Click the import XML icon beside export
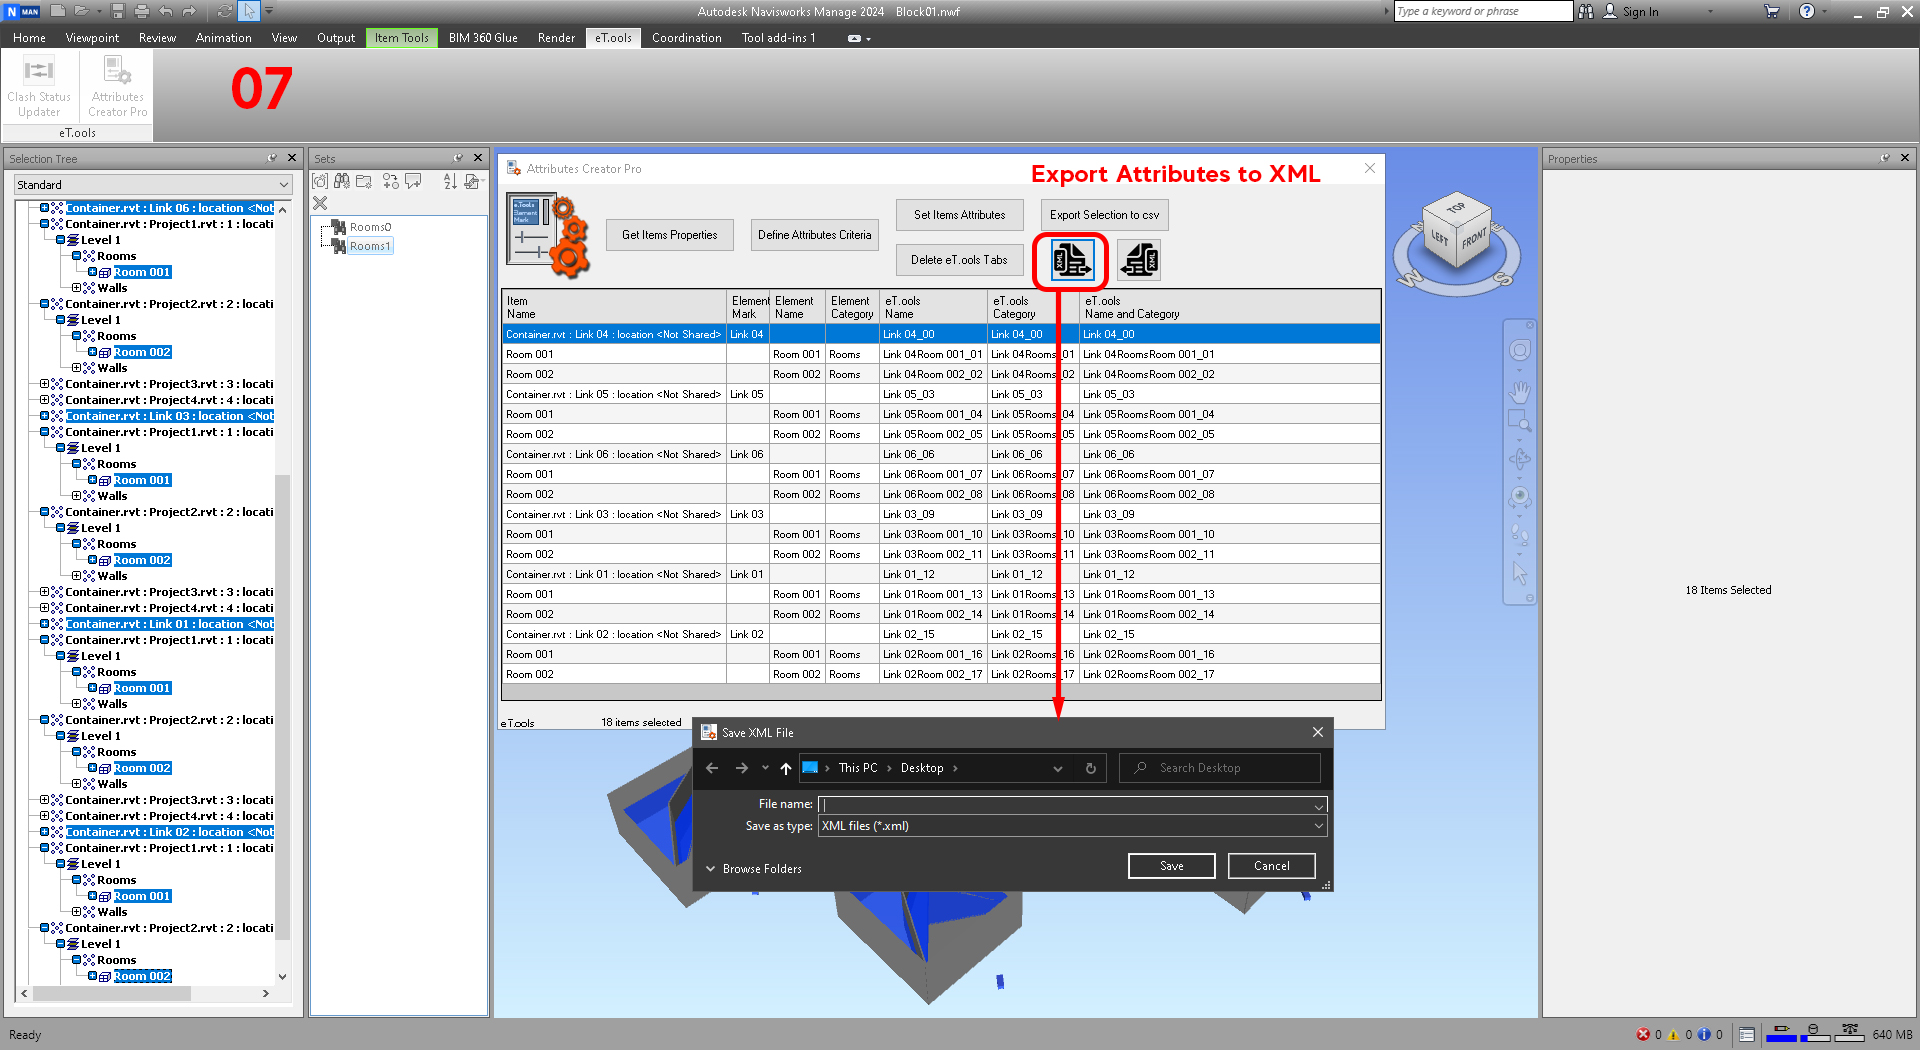The image size is (1920, 1050). pyautogui.click(x=1139, y=261)
